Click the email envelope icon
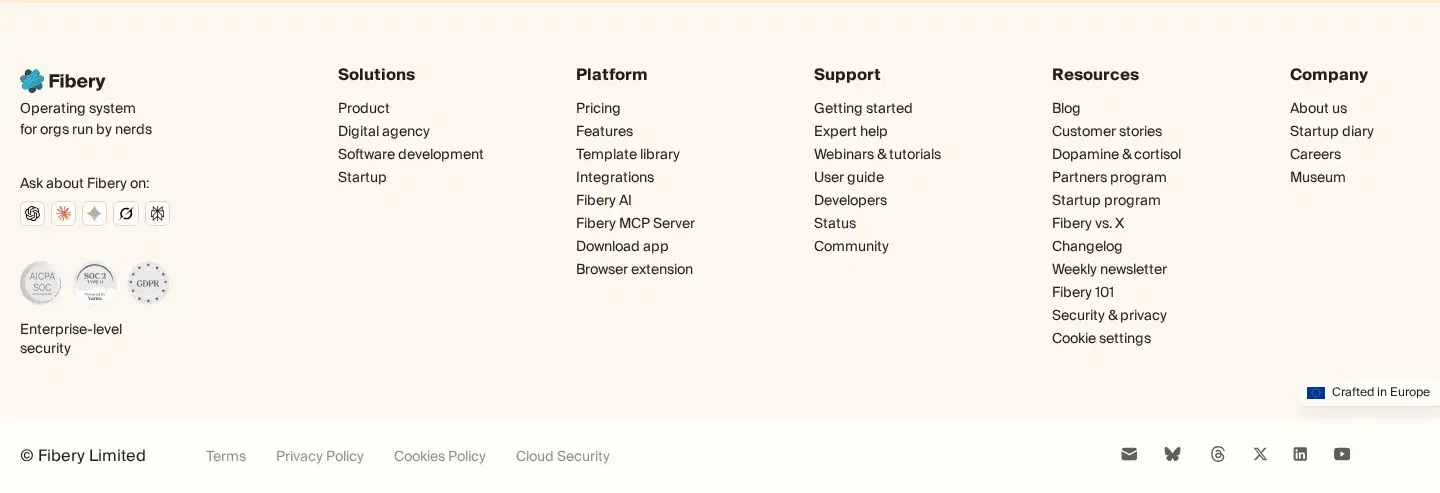Viewport: 1440px width, 493px height. 1129,454
